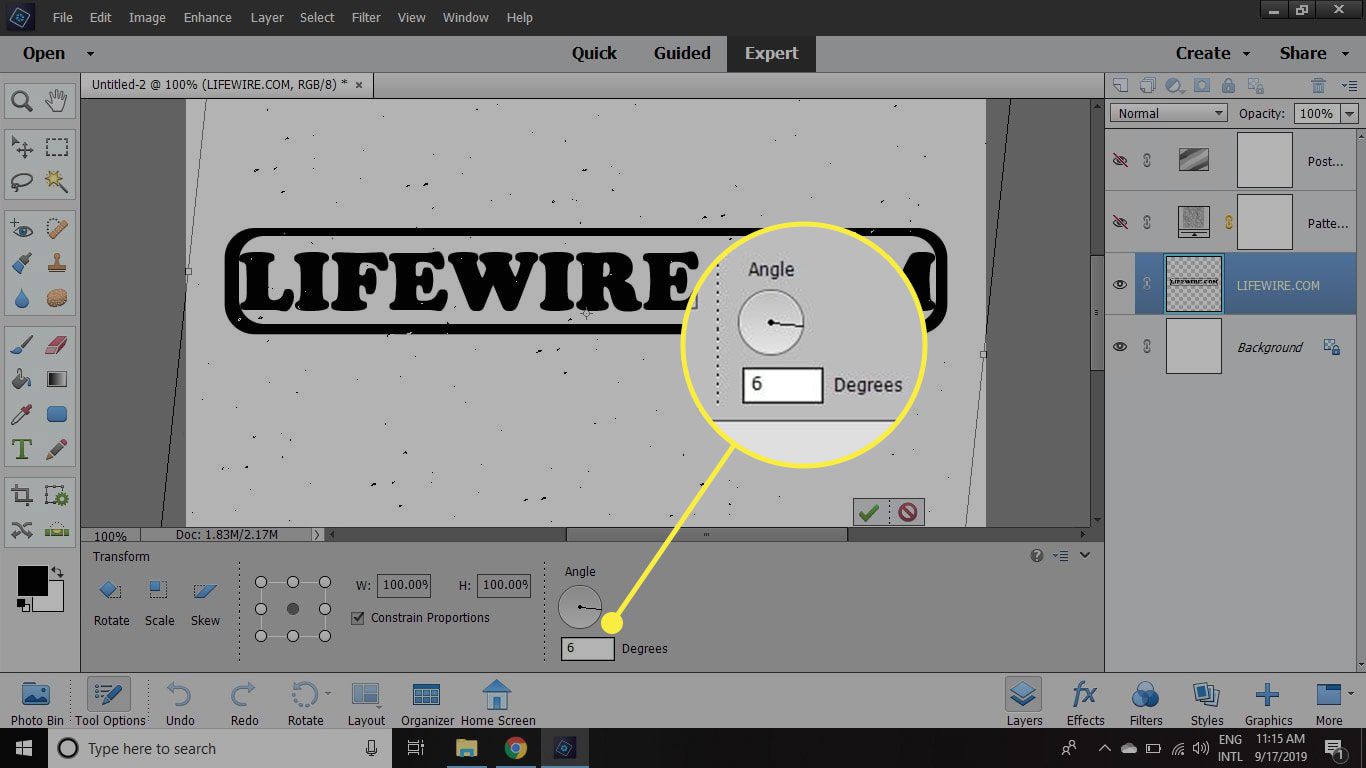1366x768 pixels.
Task: Toggle link on the Post... layer
Action: click(1147, 161)
